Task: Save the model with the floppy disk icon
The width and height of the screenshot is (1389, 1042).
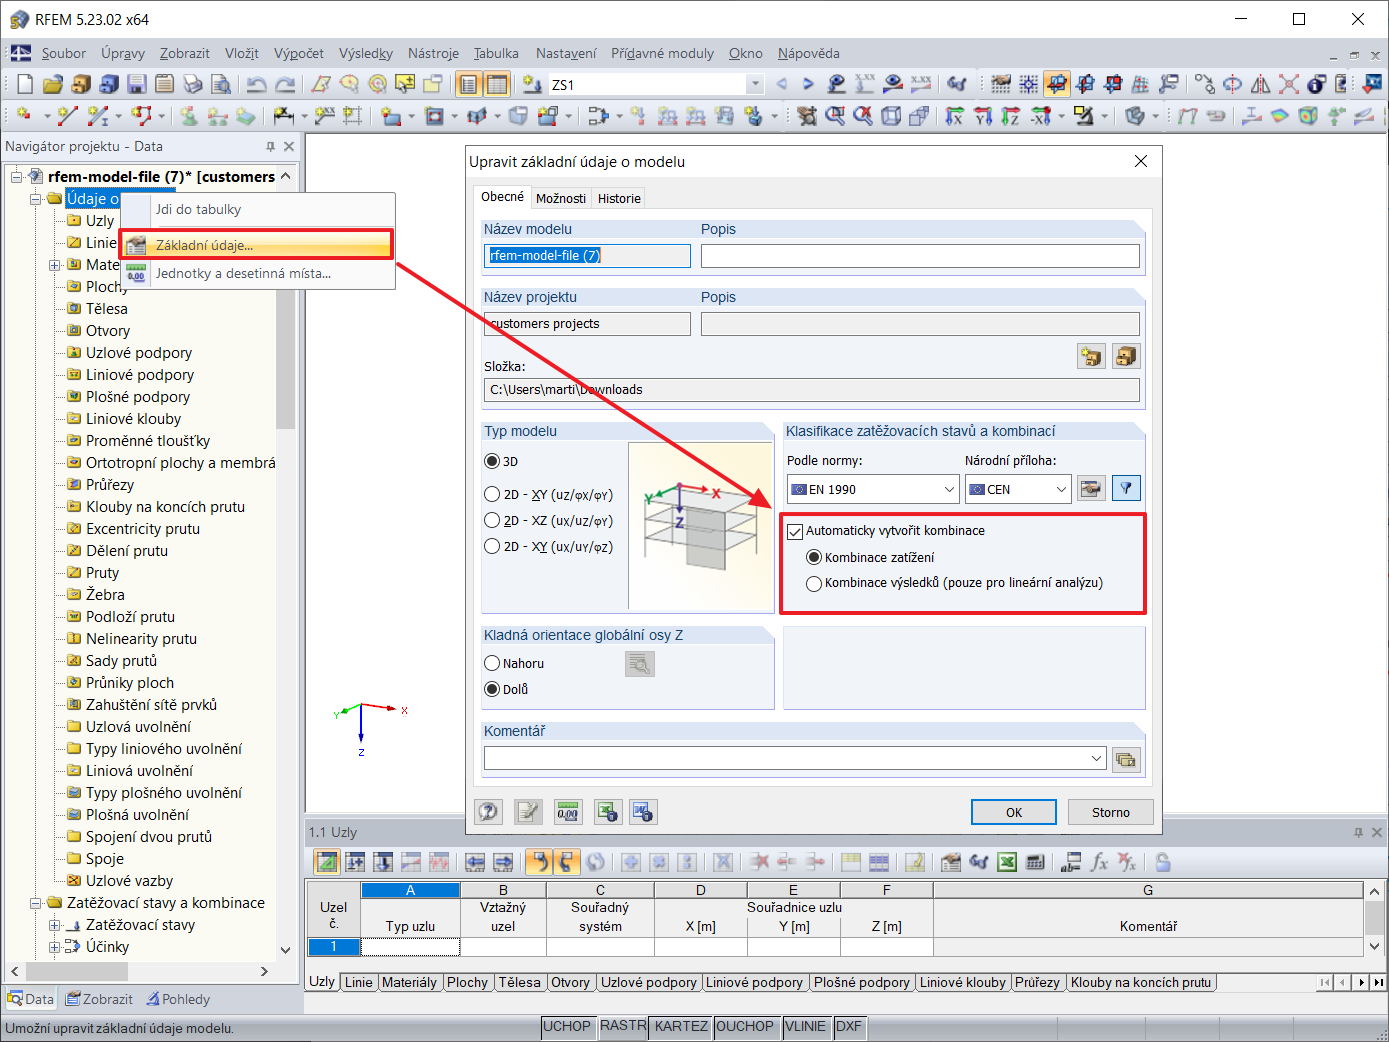Action: coord(137,85)
